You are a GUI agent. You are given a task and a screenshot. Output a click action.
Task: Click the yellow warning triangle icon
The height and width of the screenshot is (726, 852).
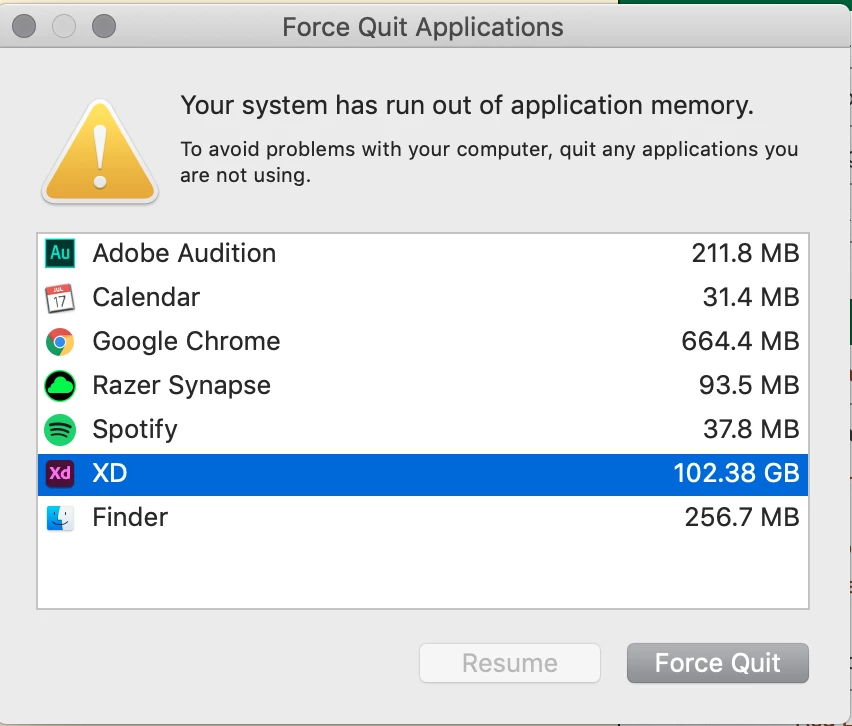[99, 151]
